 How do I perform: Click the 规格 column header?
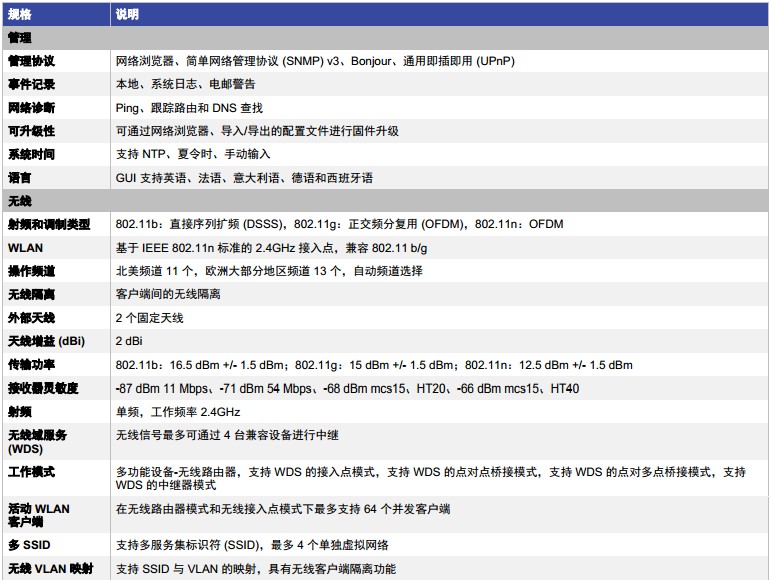pyautogui.click(x=20, y=14)
